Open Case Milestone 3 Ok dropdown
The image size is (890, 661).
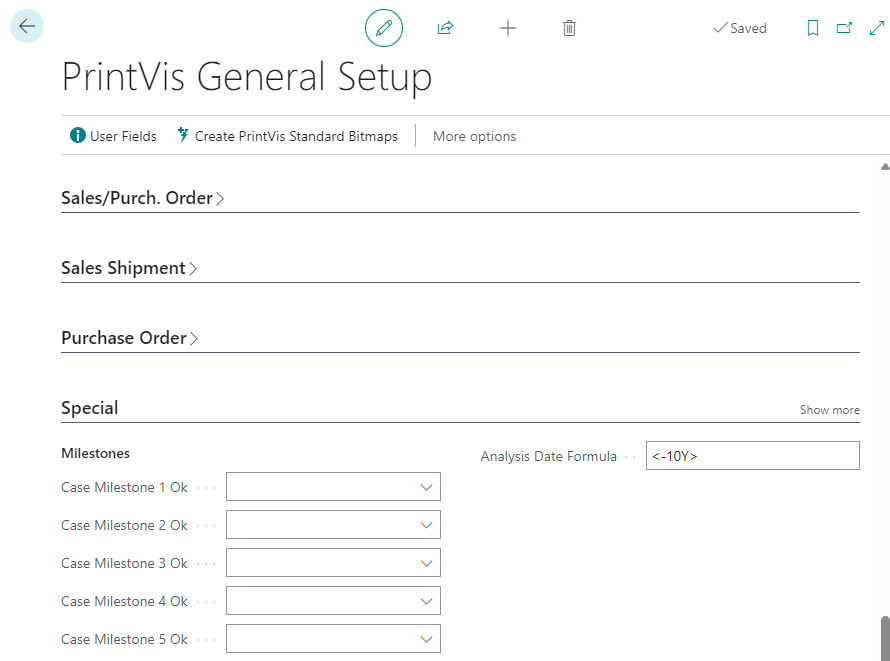tap(333, 563)
